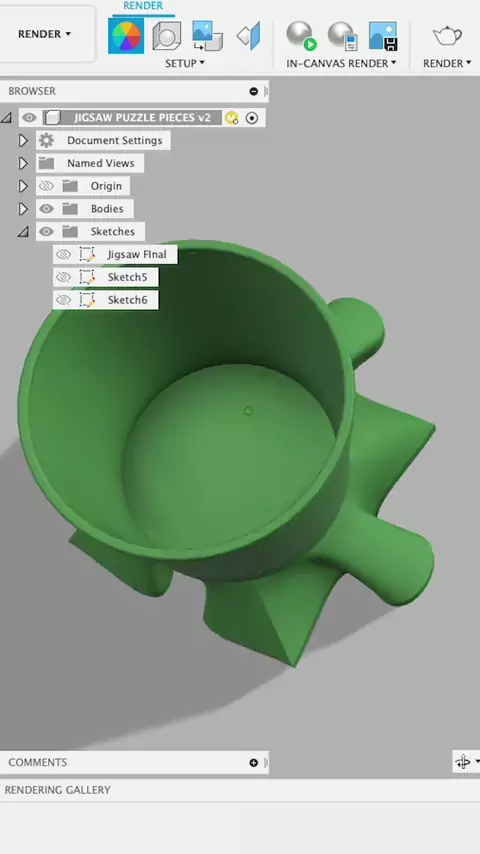Open the Scene Settings tool

[x=166, y=36]
